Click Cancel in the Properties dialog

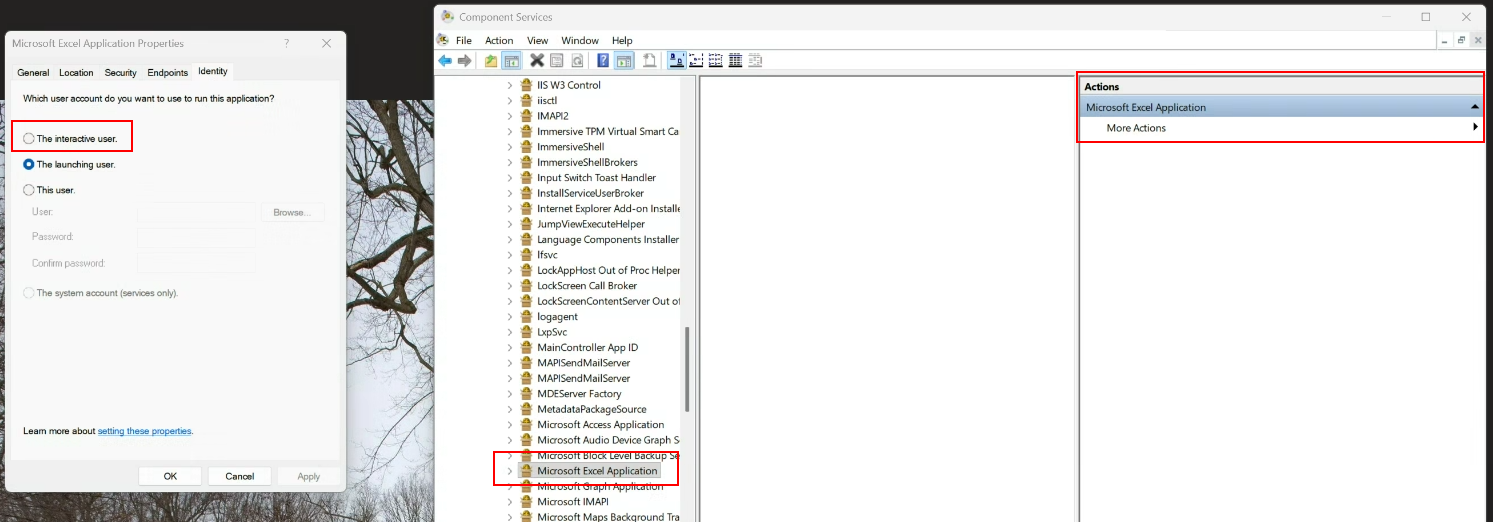pyautogui.click(x=240, y=476)
